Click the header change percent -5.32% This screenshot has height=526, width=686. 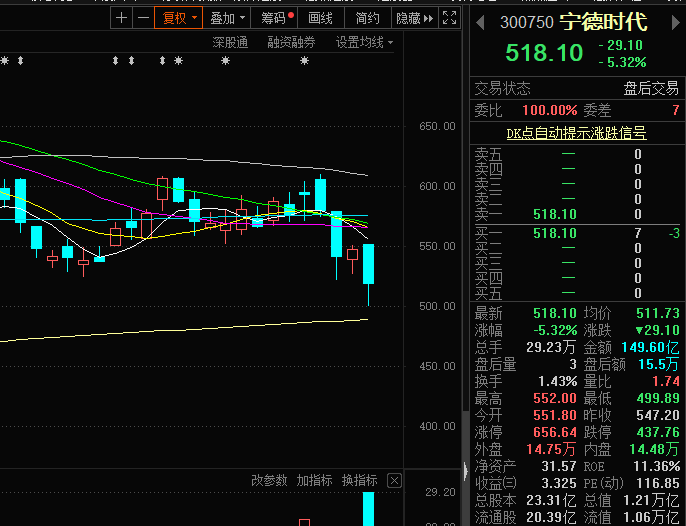[x=623, y=63]
